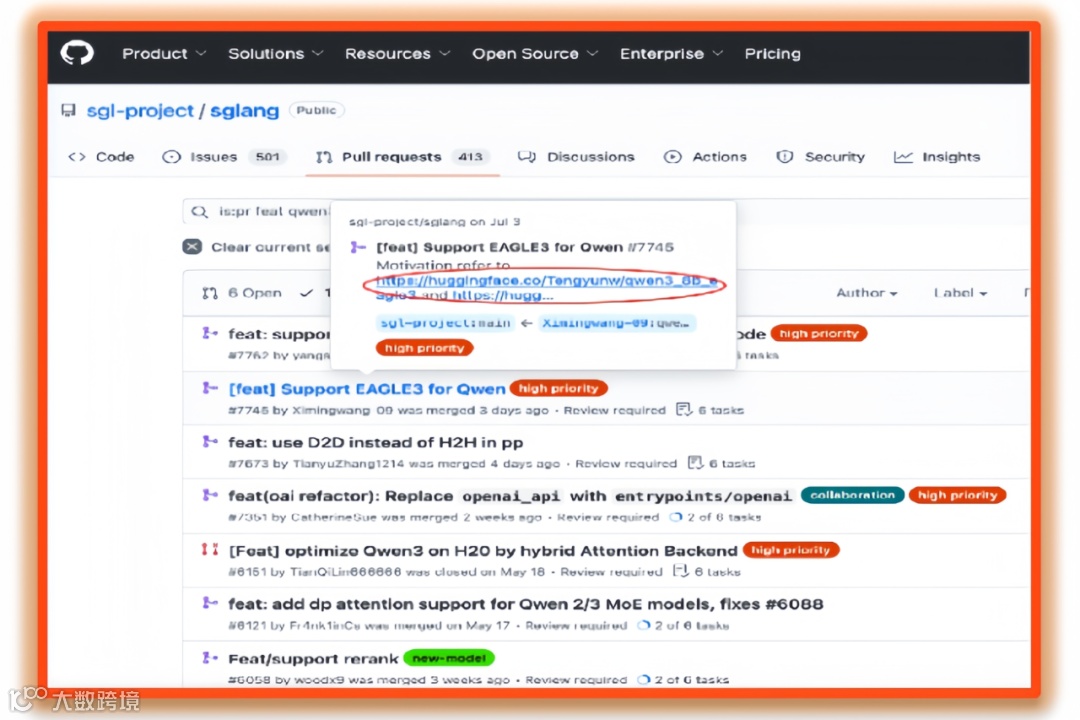Click merged icon of dp attention row
The height and width of the screenshot is (720, 1080).
click(x=210, y=604)
